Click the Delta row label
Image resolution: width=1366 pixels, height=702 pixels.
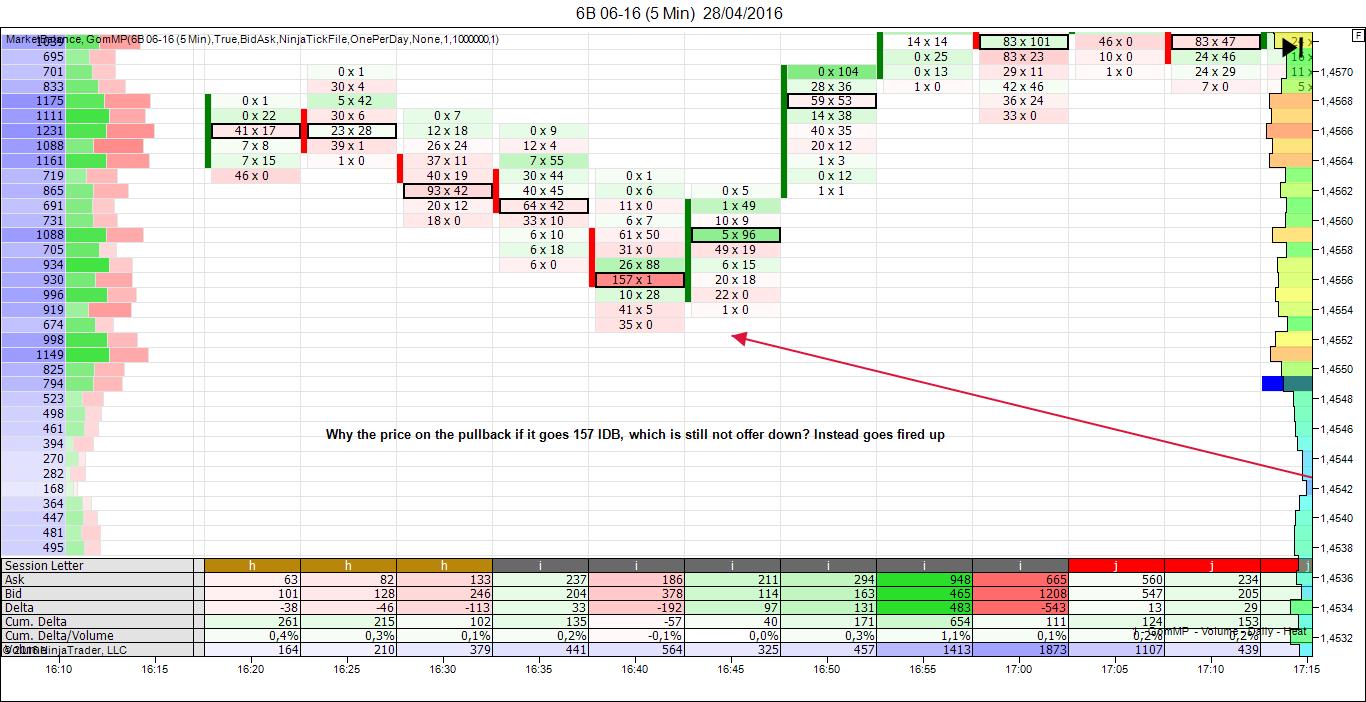(97, 608)
